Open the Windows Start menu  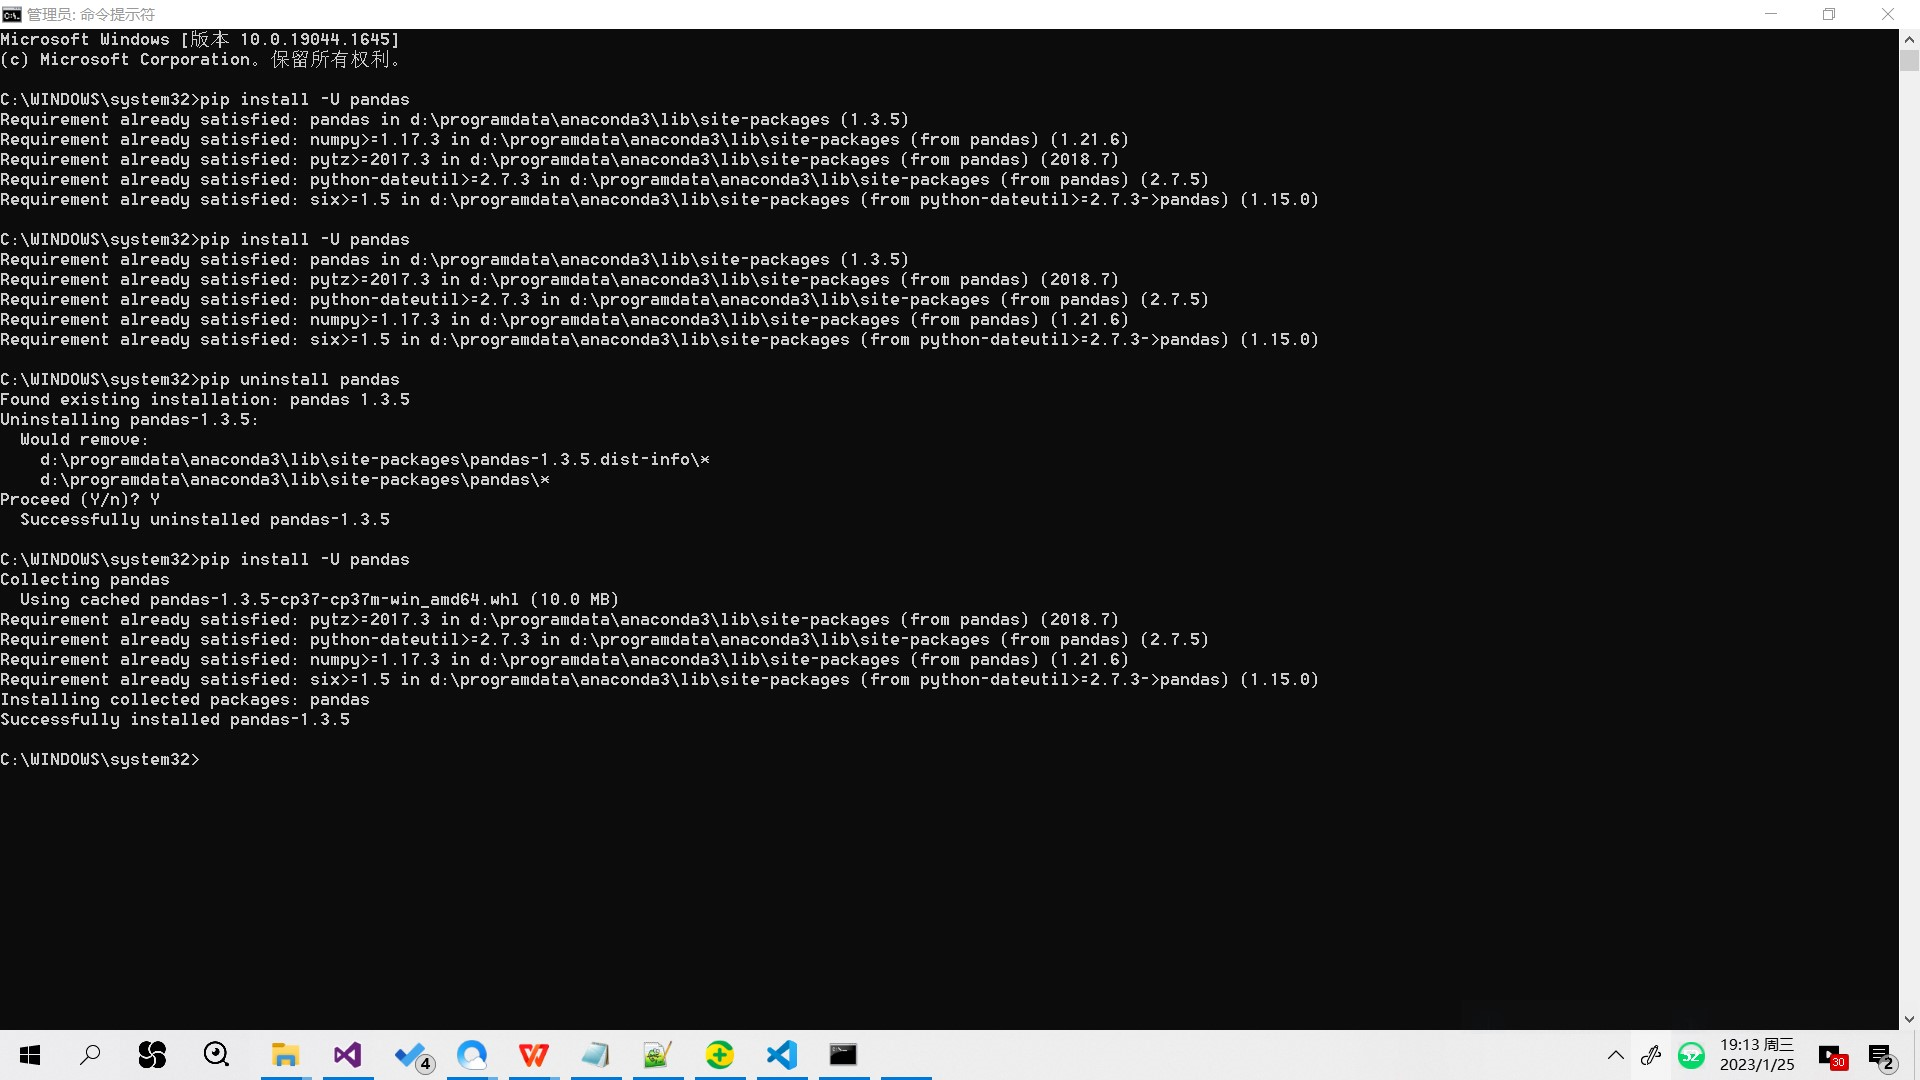point(30,1055)
